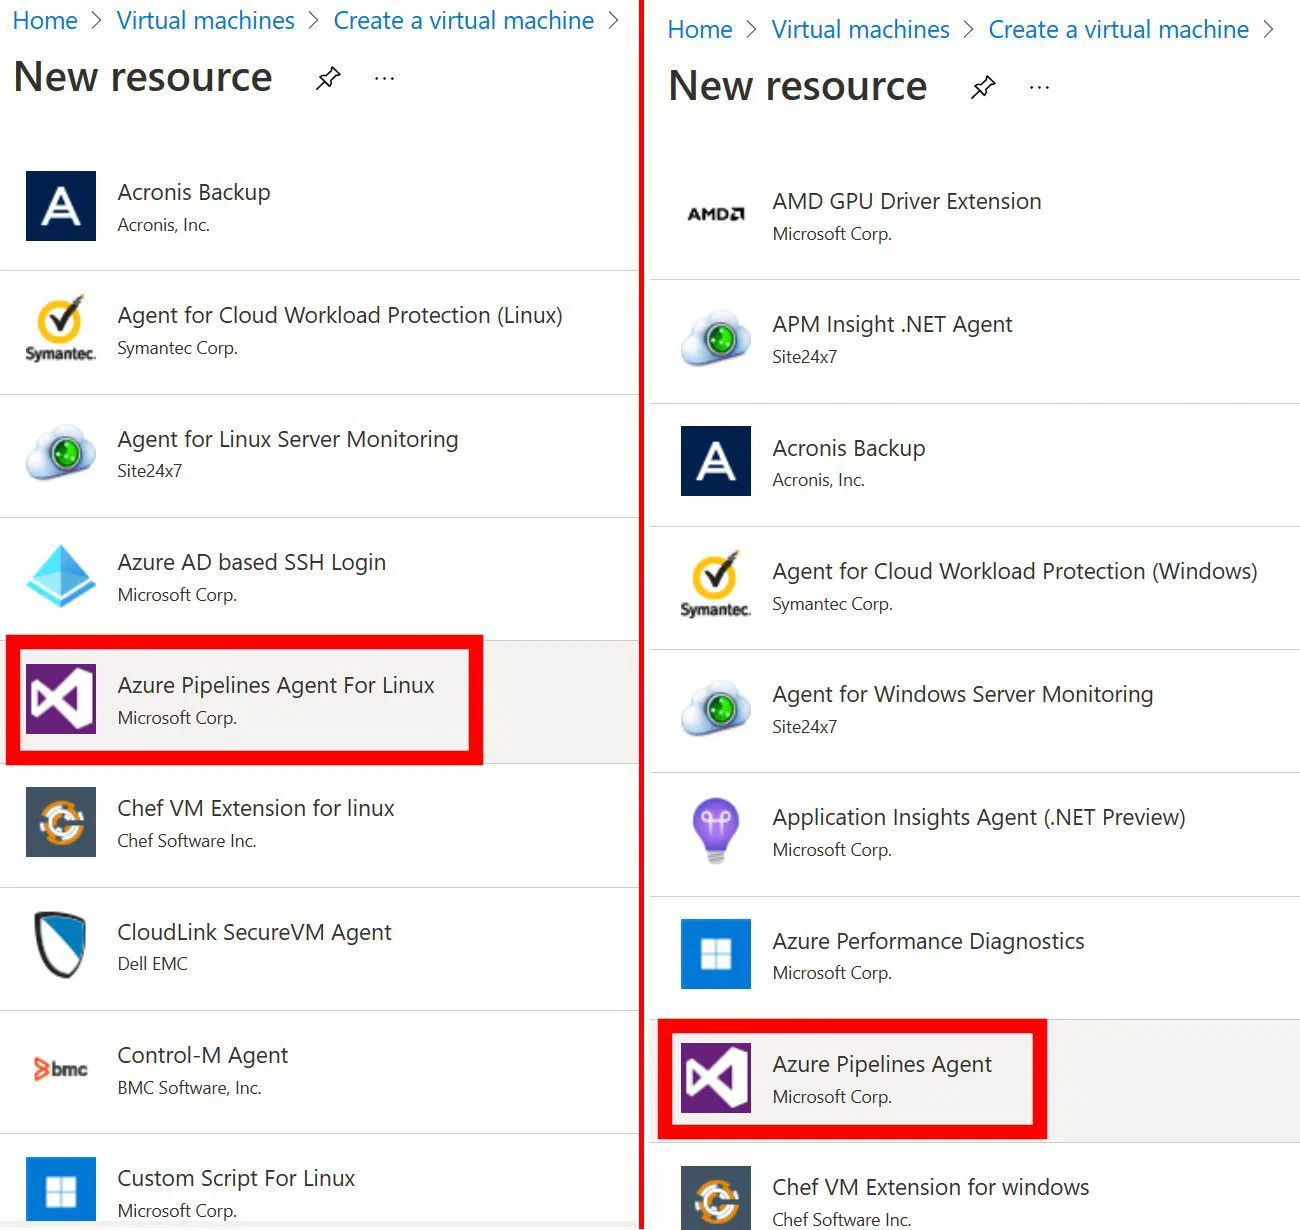This screenshot has width=1300, height=1230.
Task: Select Azure Pipelines Agent For Linux
Action: click(x=276, y=685)
